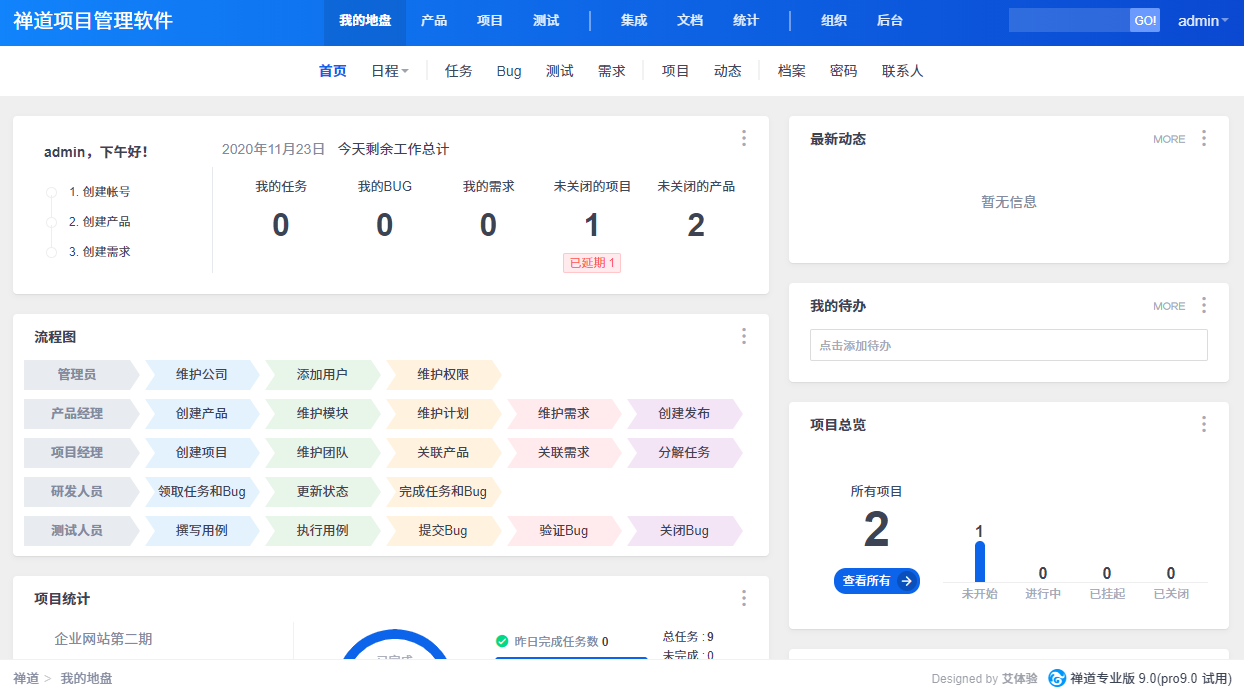Open 文档 in top navigation
Screen dimensions: 1244x693
(690, 21)
